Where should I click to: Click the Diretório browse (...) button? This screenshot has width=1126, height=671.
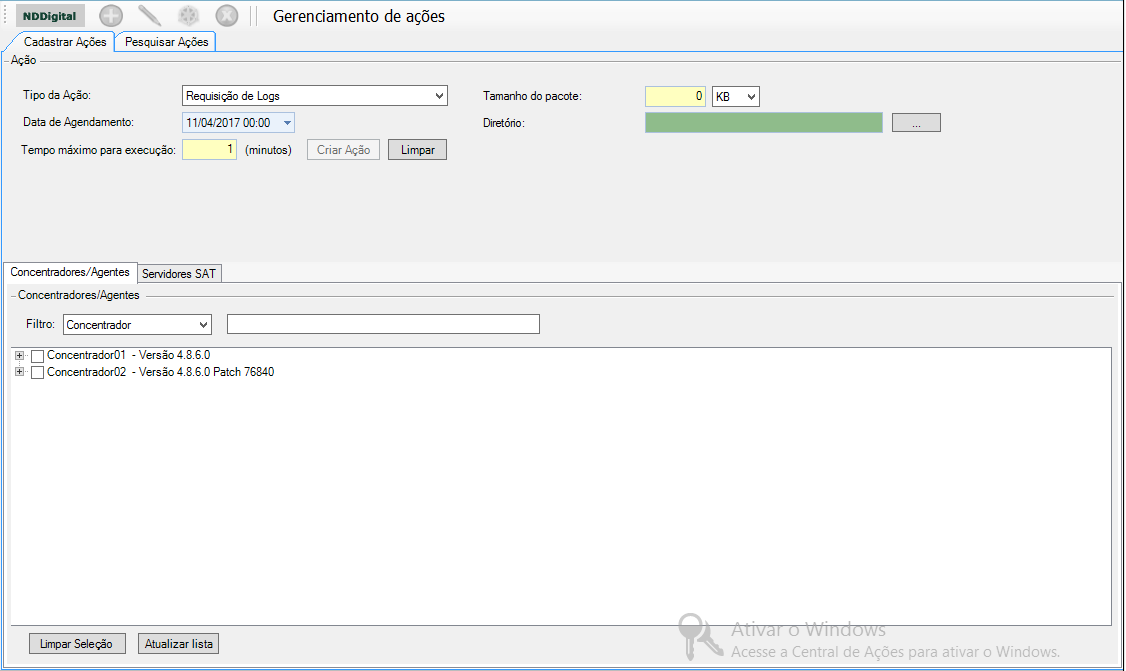916,123
